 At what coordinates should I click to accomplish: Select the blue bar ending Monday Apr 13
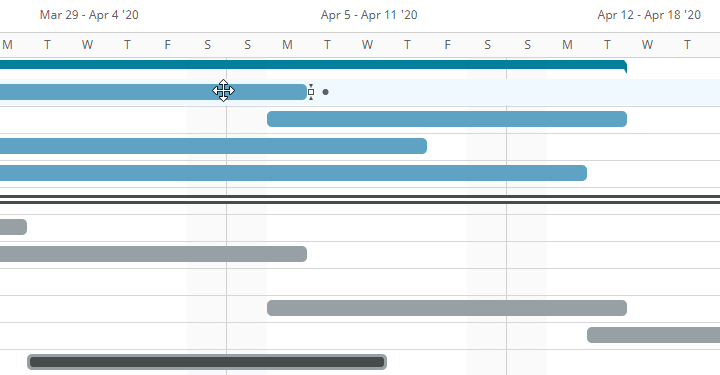click(x=293, y=173)
